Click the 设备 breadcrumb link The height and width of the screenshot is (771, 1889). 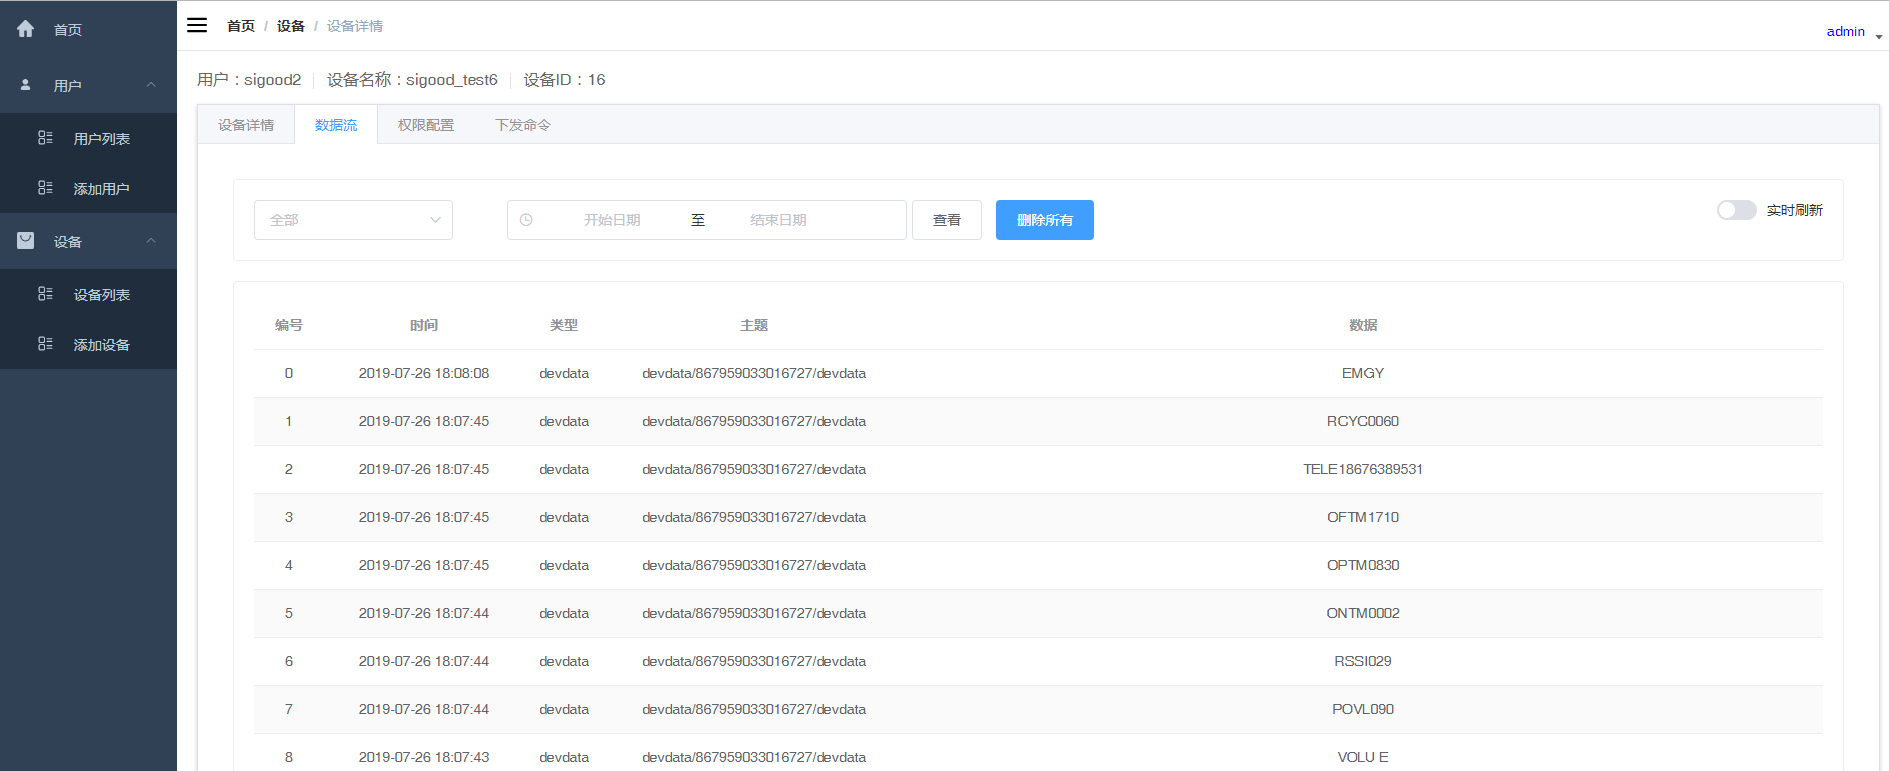tap(291, 26)
